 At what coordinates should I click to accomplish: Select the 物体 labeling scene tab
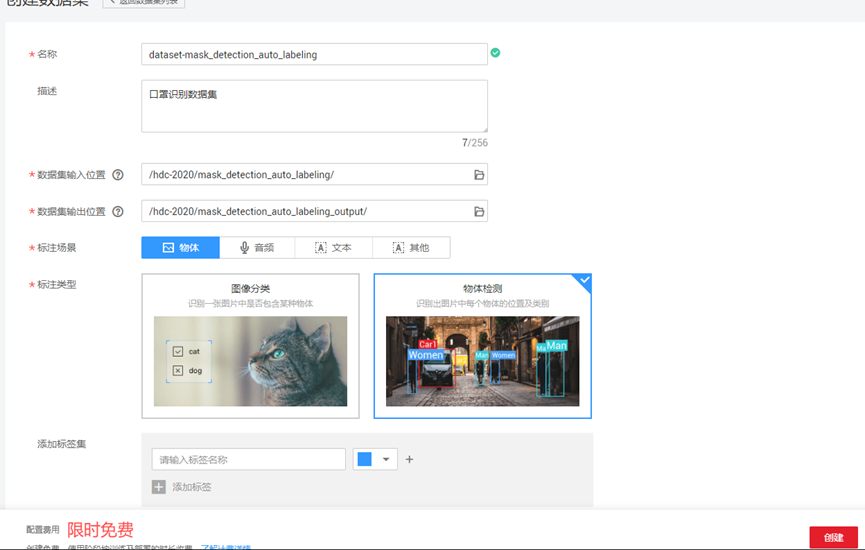tap(180, 248)
